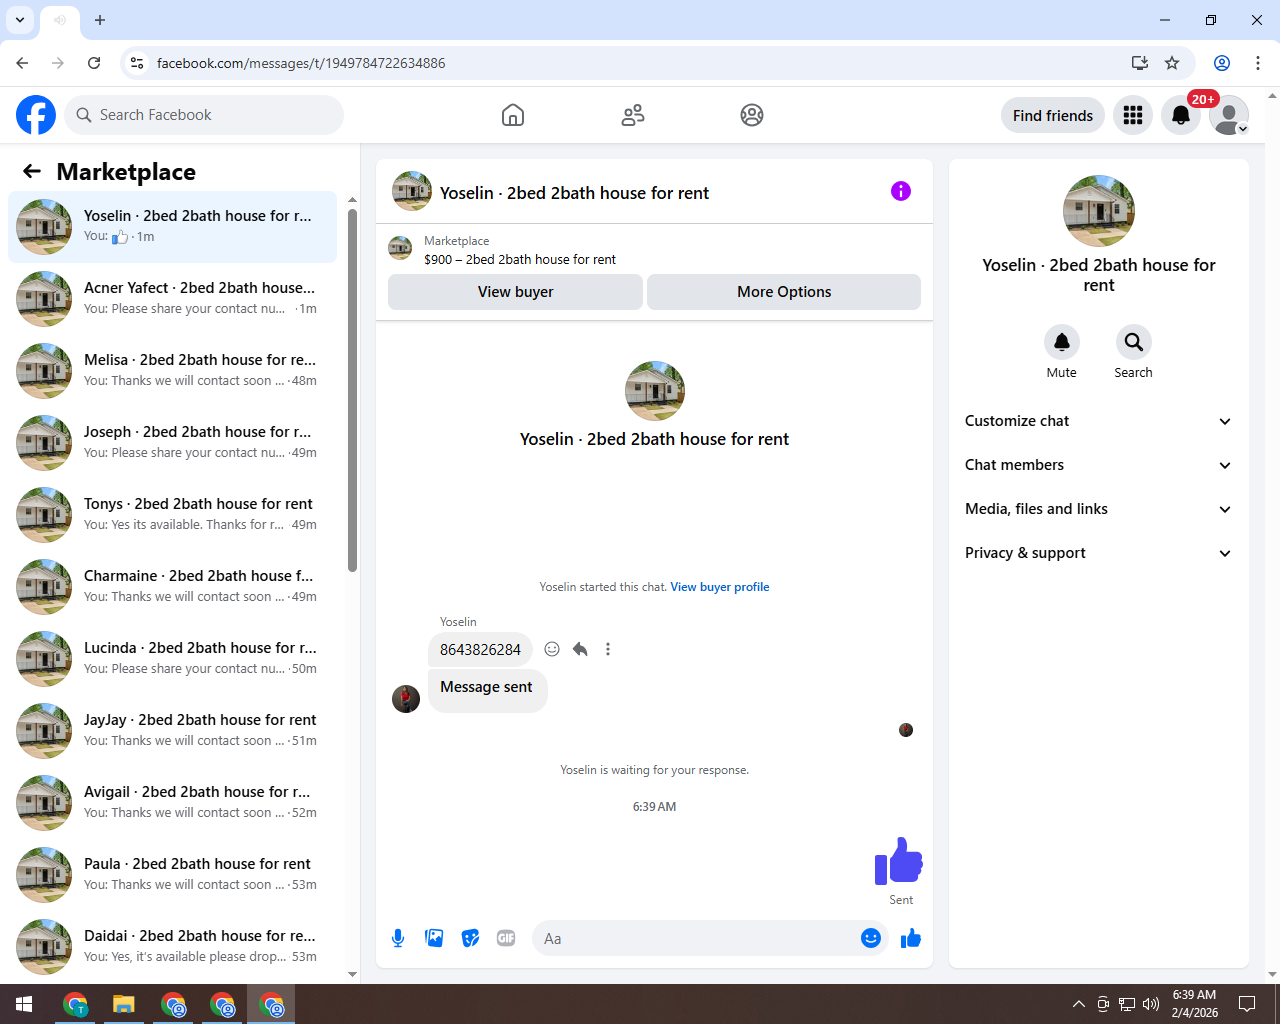
Task: Open the Lucinda conversation
Action: click(172, 659)
